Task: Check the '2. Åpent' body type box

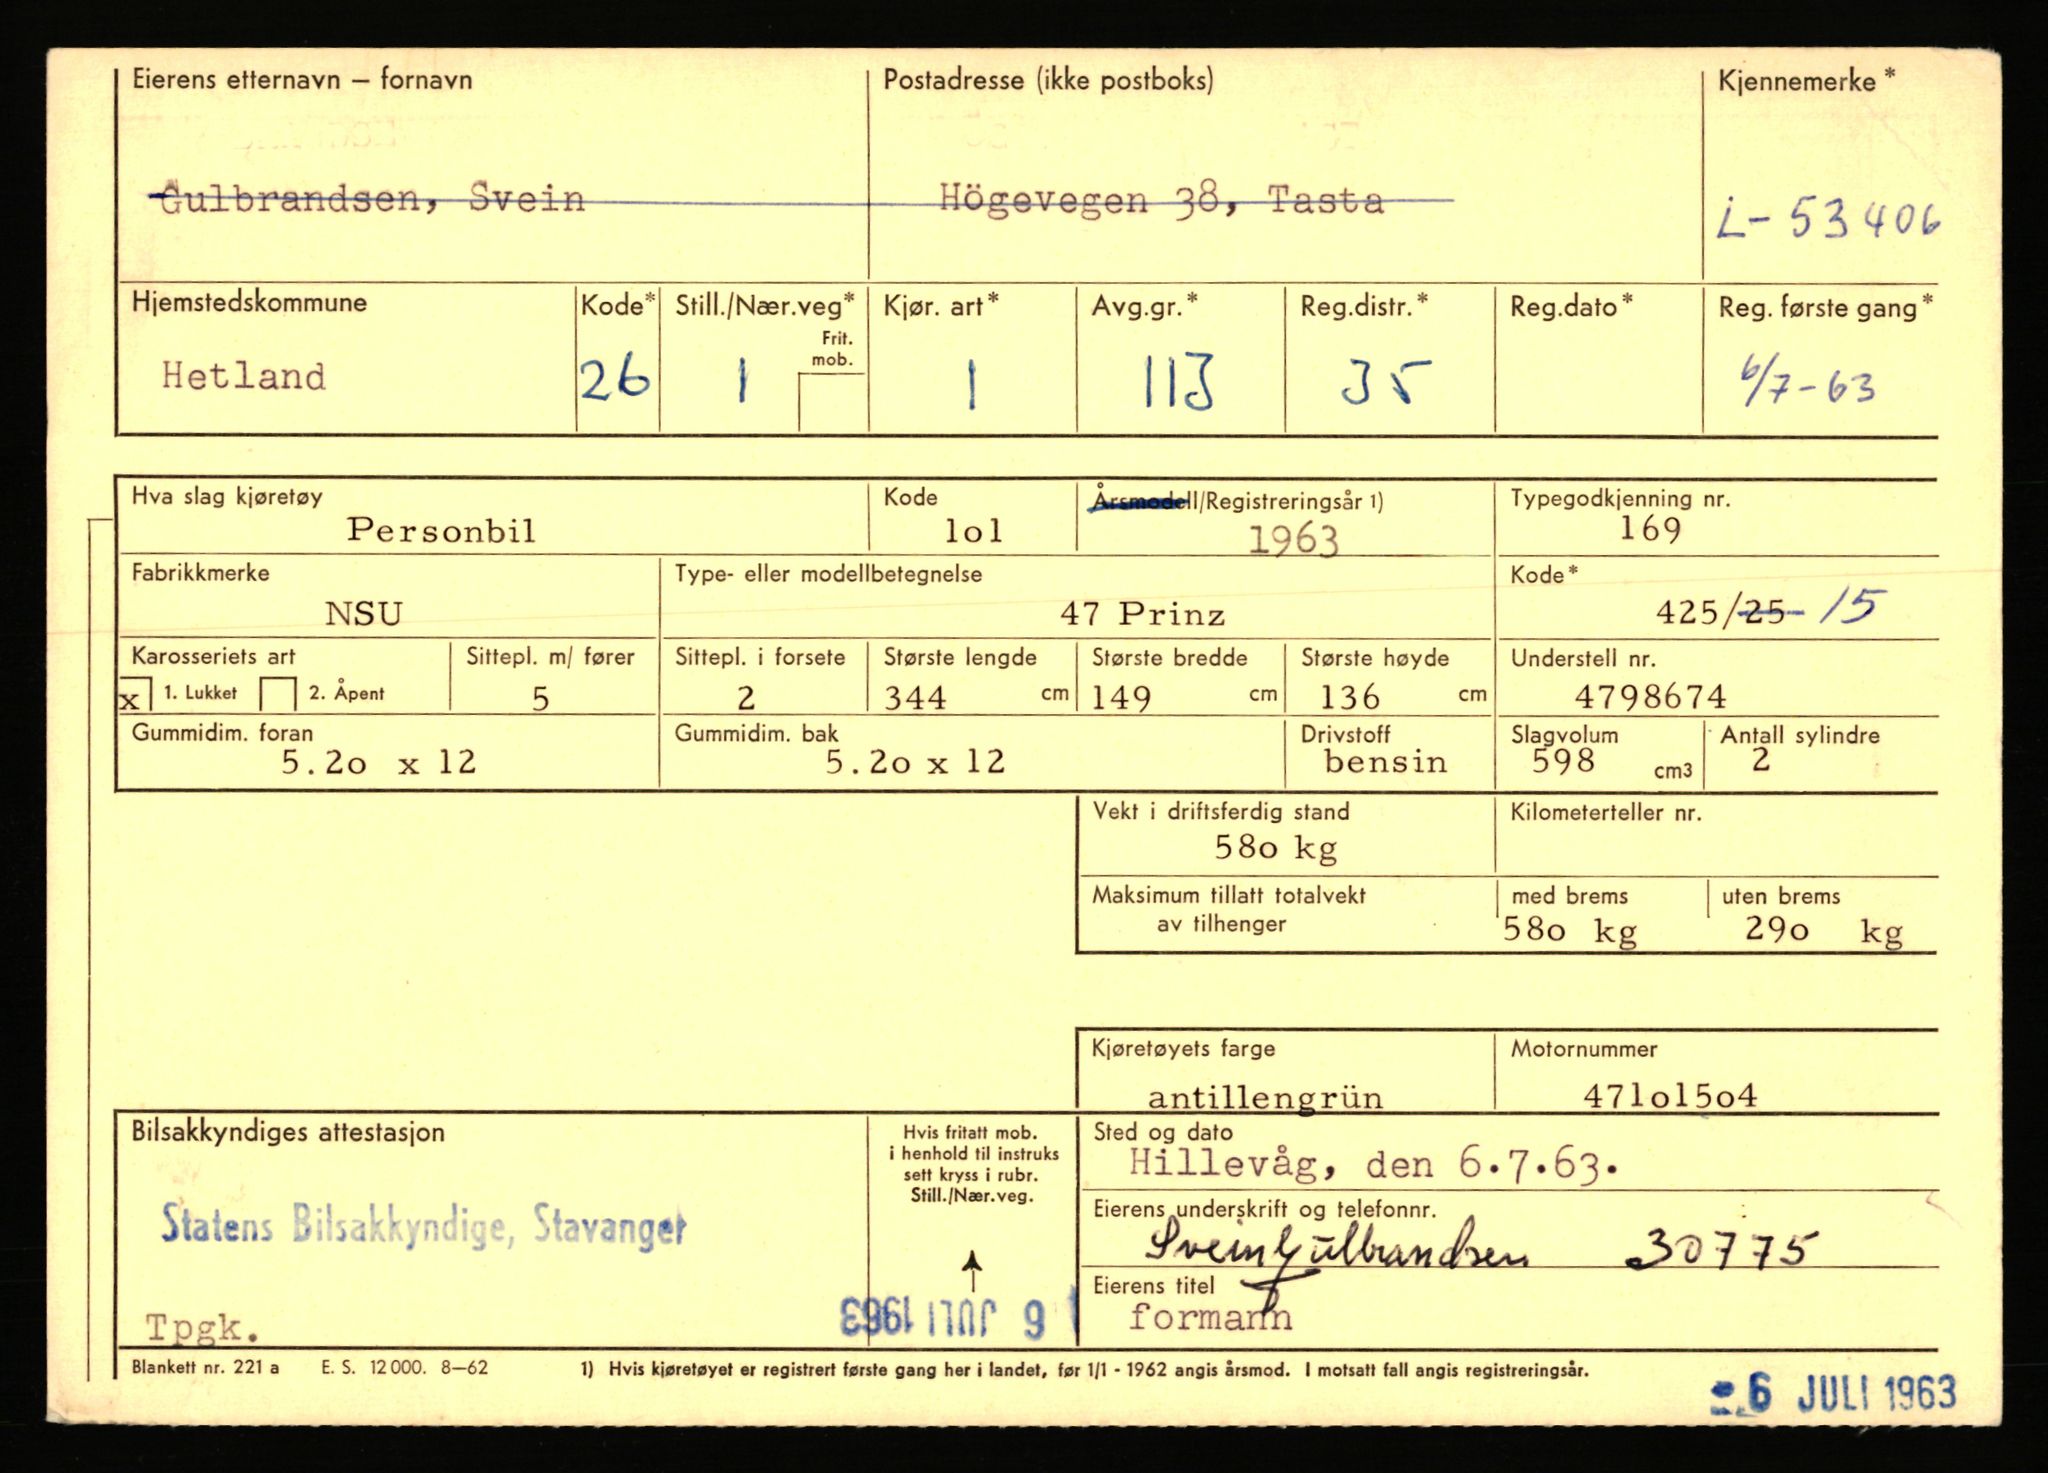Action: pos(277,695)
